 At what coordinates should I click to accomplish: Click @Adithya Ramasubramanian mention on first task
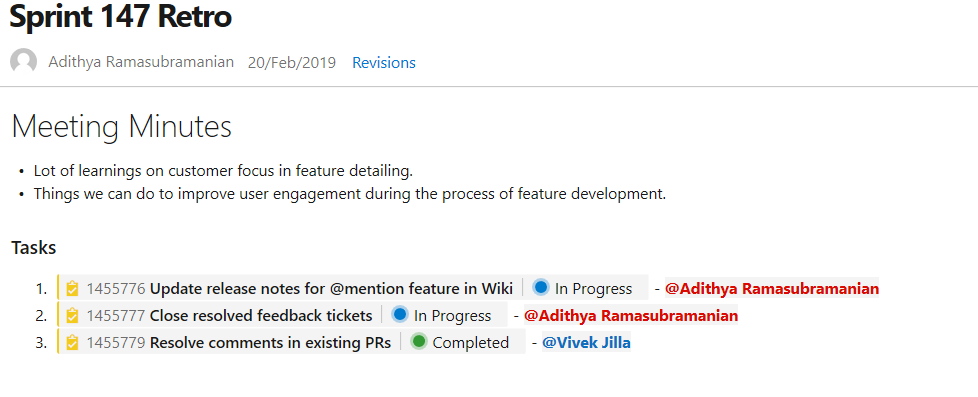pyautogui.click(x=772, y=289)
